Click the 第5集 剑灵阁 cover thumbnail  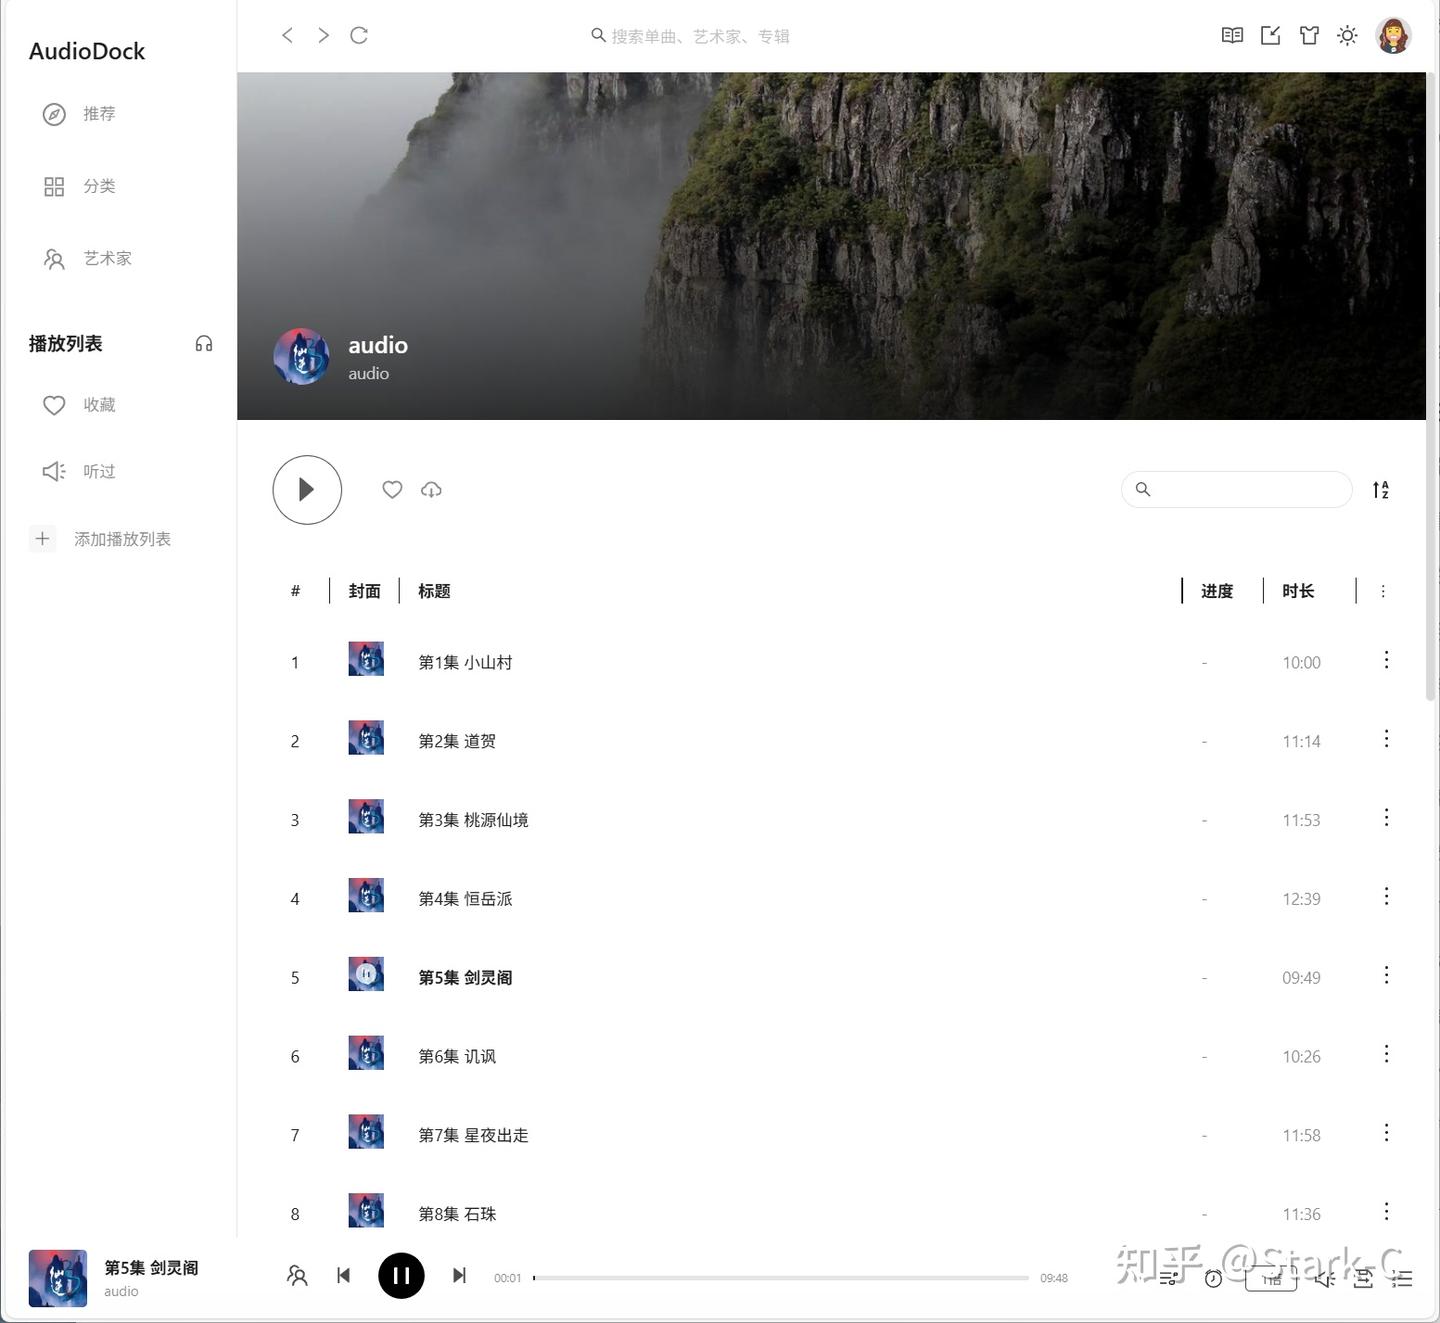click(366, 974)
